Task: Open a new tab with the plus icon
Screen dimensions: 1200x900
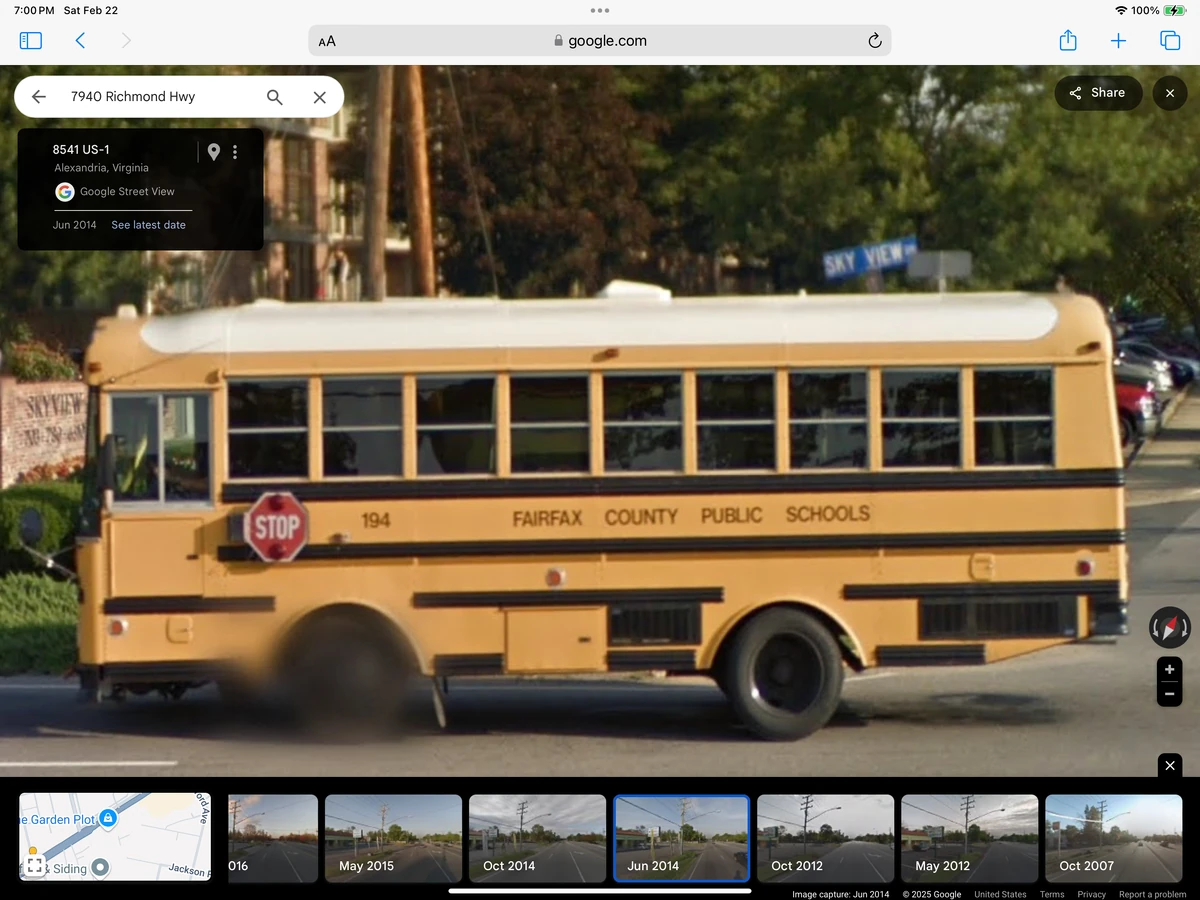Action: coord(1118,41)
